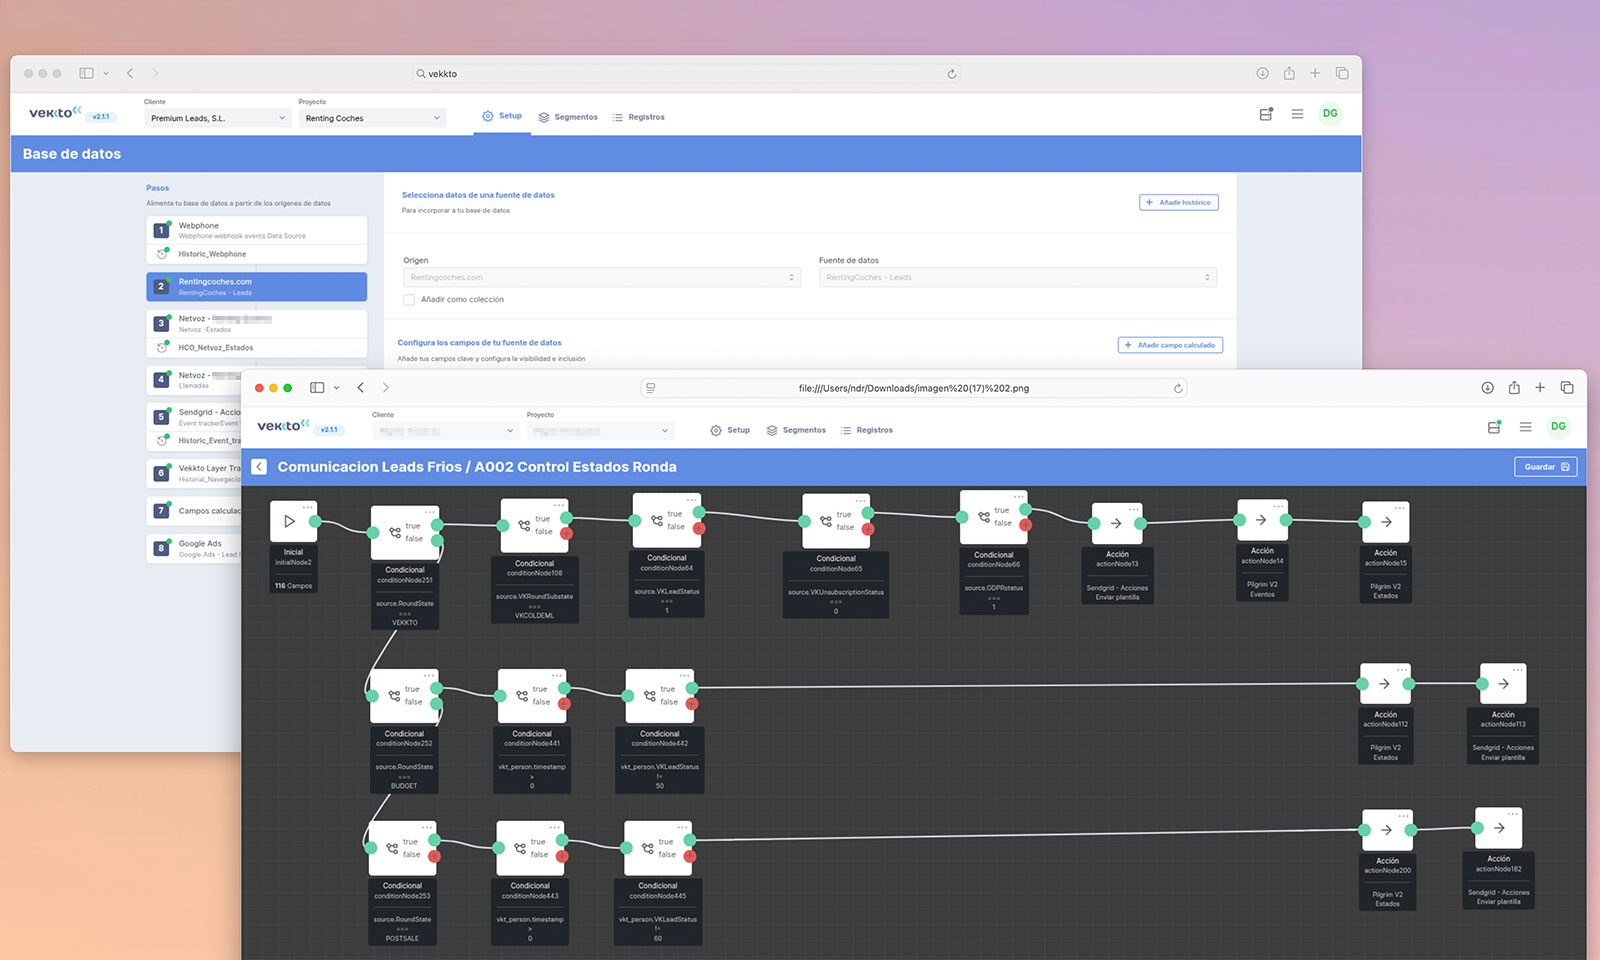Open calendar icon in front window header
Image resolution: width=1600 pixels, height=960 pixels.
point(1494,427)
